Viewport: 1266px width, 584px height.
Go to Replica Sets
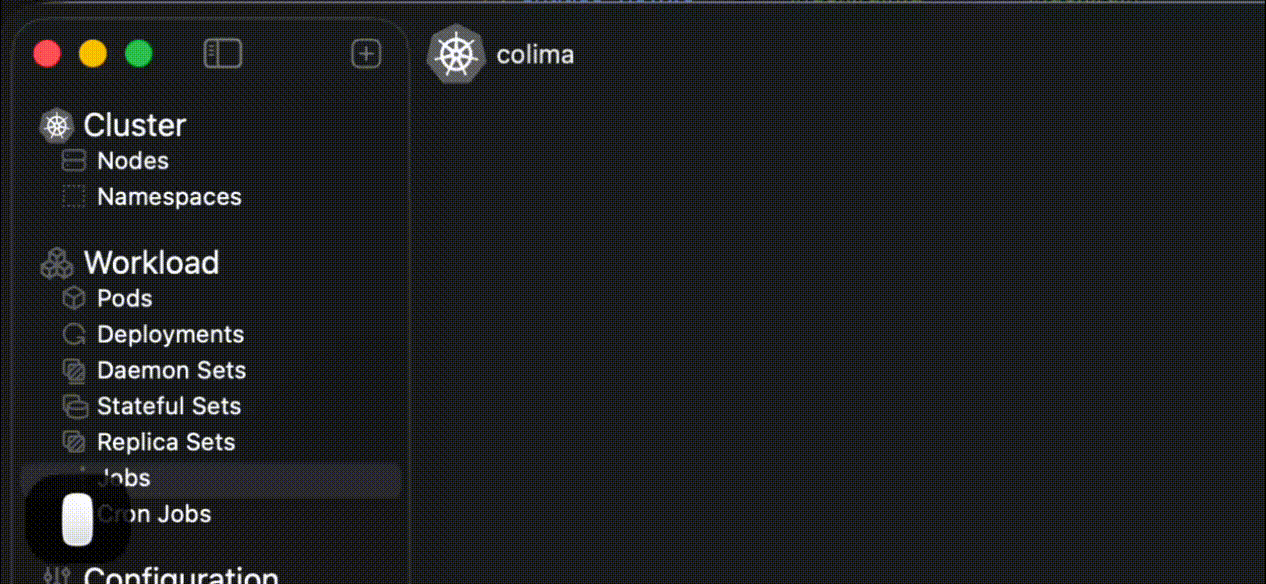coord(166,443)
